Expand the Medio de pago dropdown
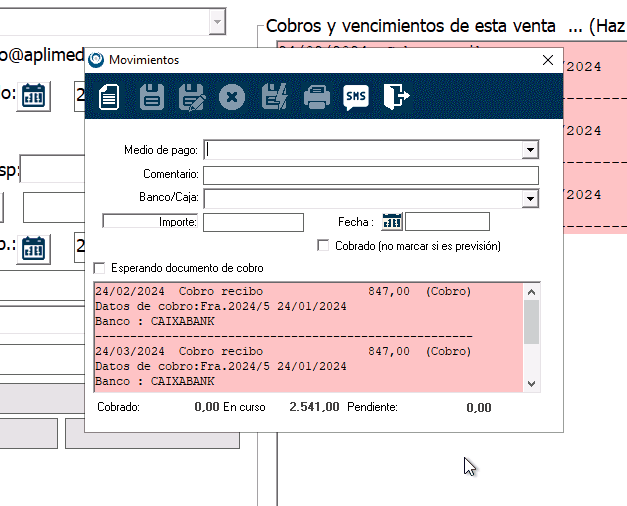 pyautogui.click(x=530, y=150)
